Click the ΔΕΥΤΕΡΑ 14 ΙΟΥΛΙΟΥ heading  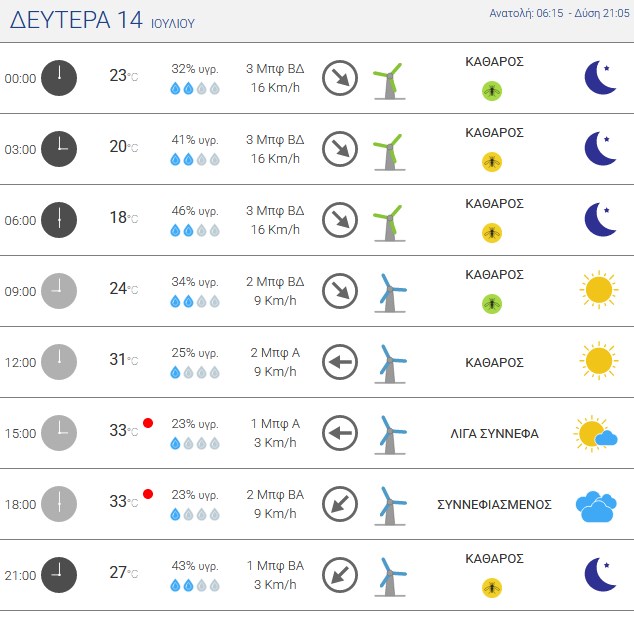pyautogui.click(x=102, y=20)
